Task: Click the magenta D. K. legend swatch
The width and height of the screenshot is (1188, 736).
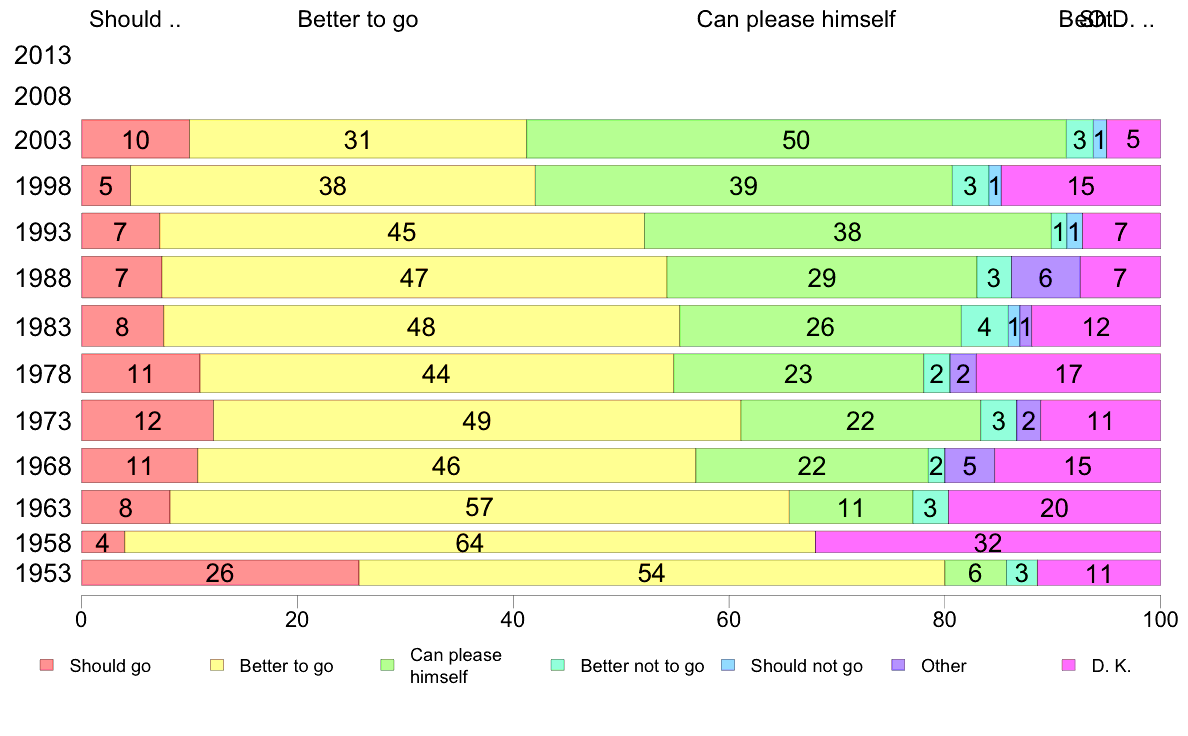Action: [x=1069, y=666]
